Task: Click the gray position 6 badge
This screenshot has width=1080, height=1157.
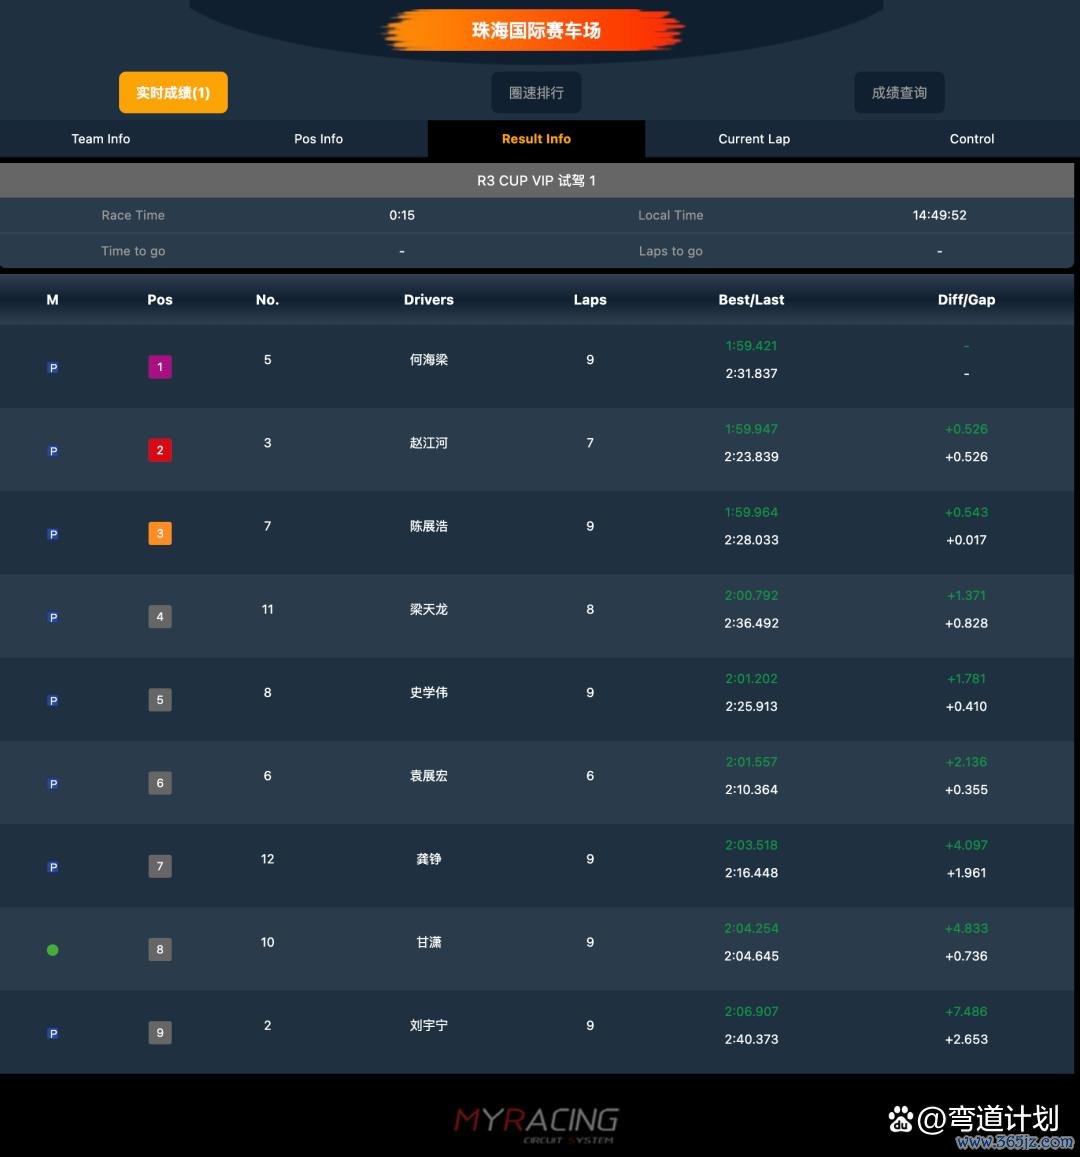Action: [x=160, y=783]
